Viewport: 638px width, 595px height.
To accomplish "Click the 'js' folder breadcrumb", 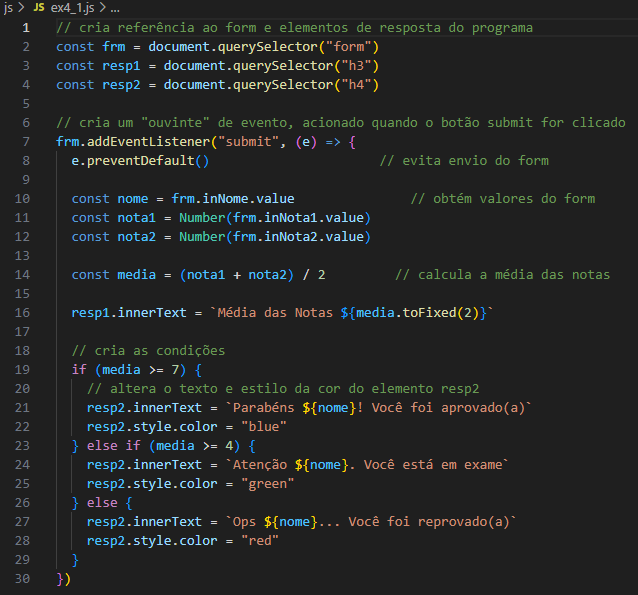I will pos(8,7).
